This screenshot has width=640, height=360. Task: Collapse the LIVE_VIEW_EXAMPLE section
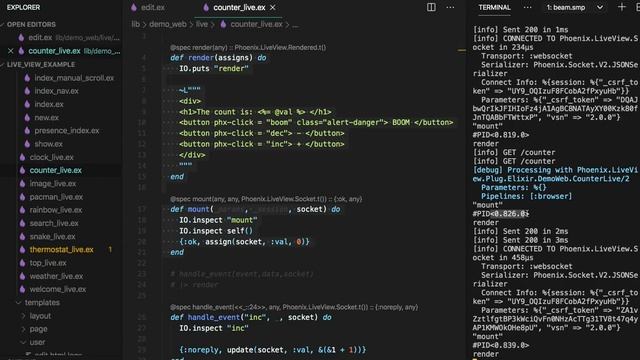[40, 64]
